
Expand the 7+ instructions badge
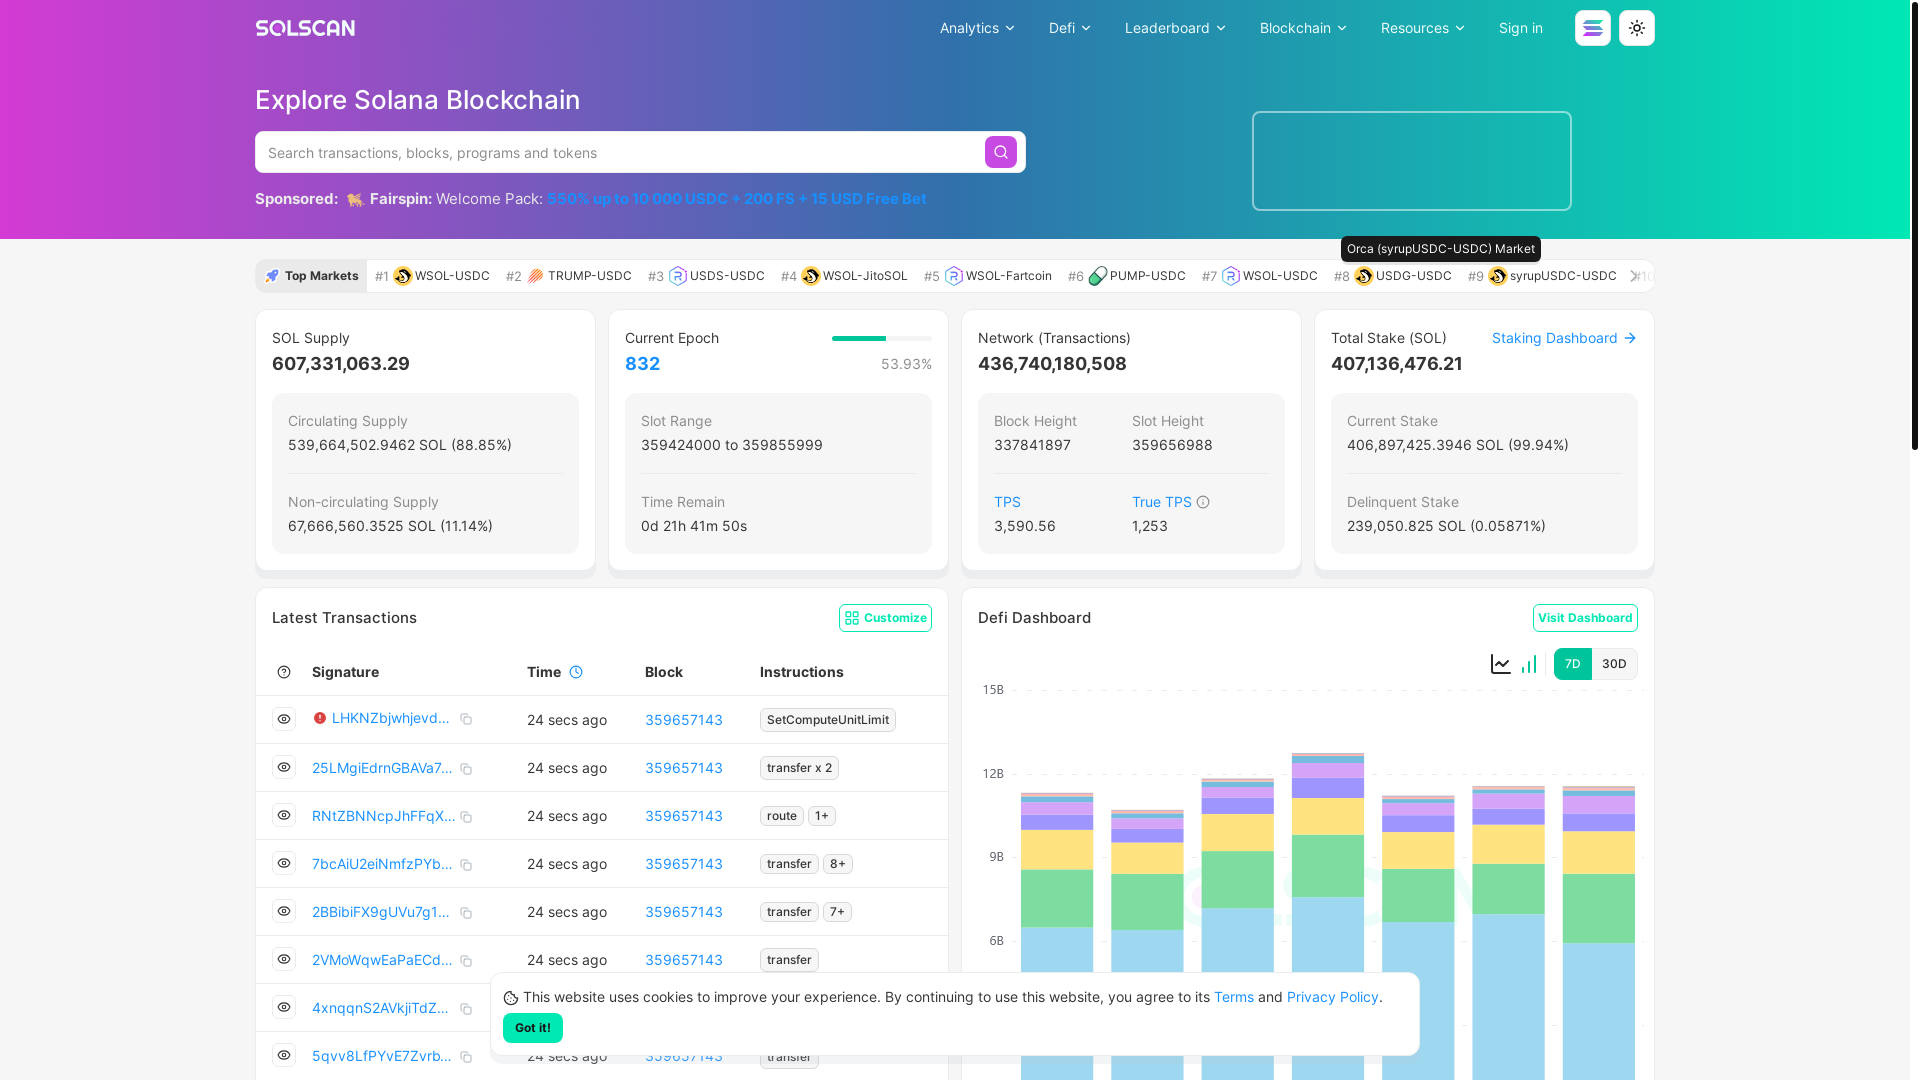837,912
